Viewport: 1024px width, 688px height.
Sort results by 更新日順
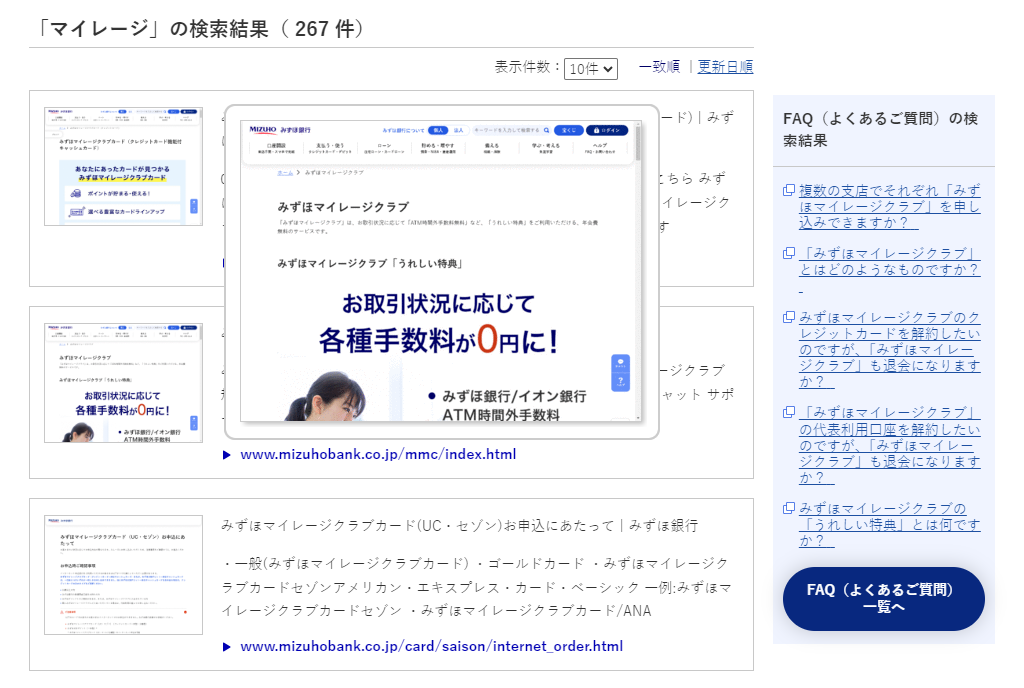pos(725,67)
